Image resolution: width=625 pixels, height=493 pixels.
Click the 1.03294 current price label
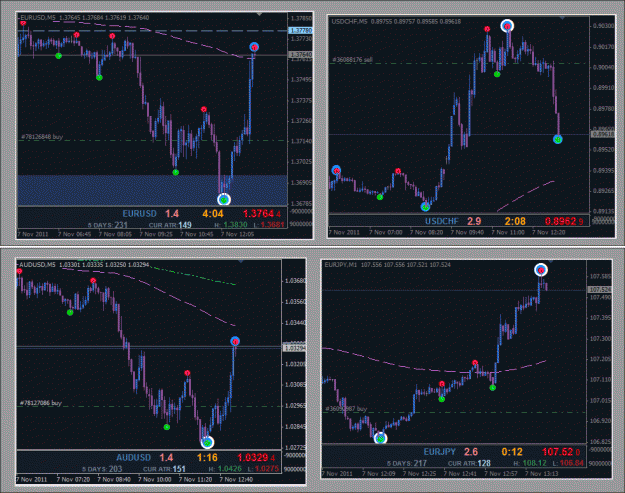point(294,348)
